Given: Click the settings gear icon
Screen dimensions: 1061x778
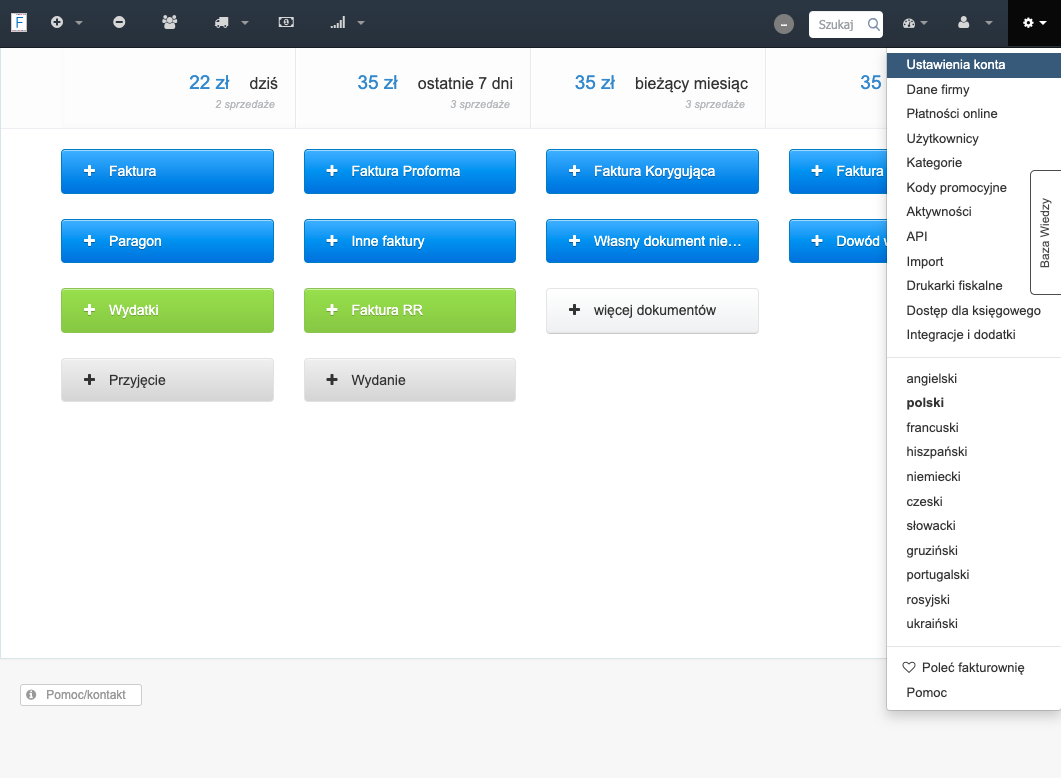Looking at the screenshot, I should 1028,23.
